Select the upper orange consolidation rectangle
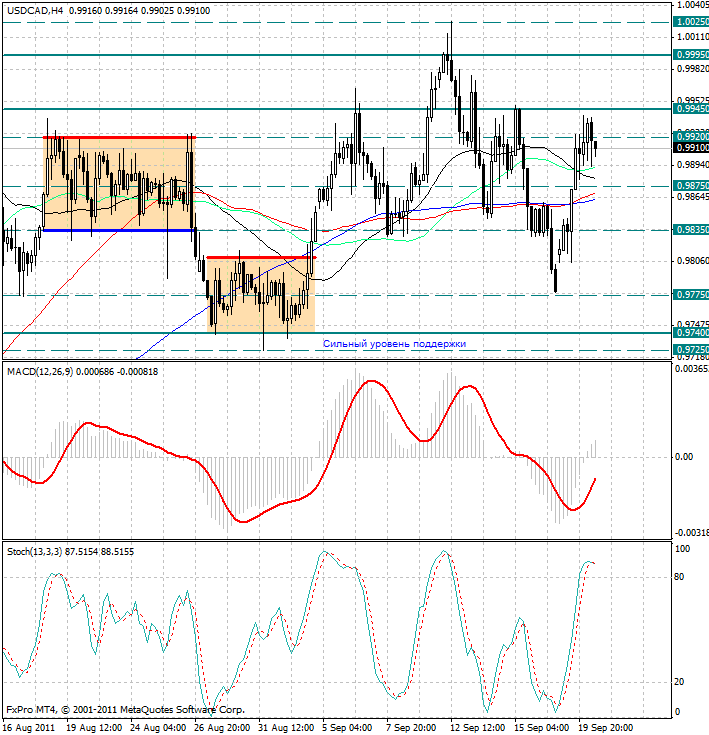 [118, 183]
